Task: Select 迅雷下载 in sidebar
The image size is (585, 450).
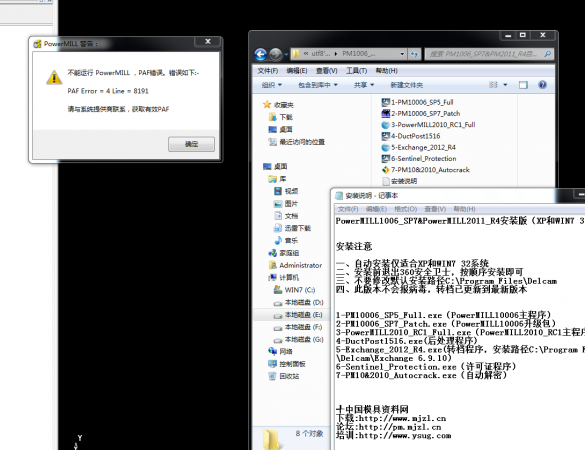Action: pyautogui.click(x=292, y=228)
